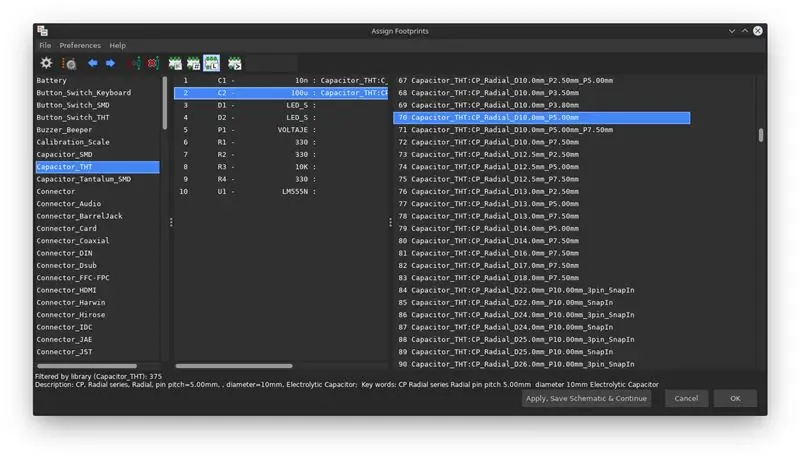The image size is (800, 458).
Task: Select the Connector_HDMI library
Action: [97, 290]
